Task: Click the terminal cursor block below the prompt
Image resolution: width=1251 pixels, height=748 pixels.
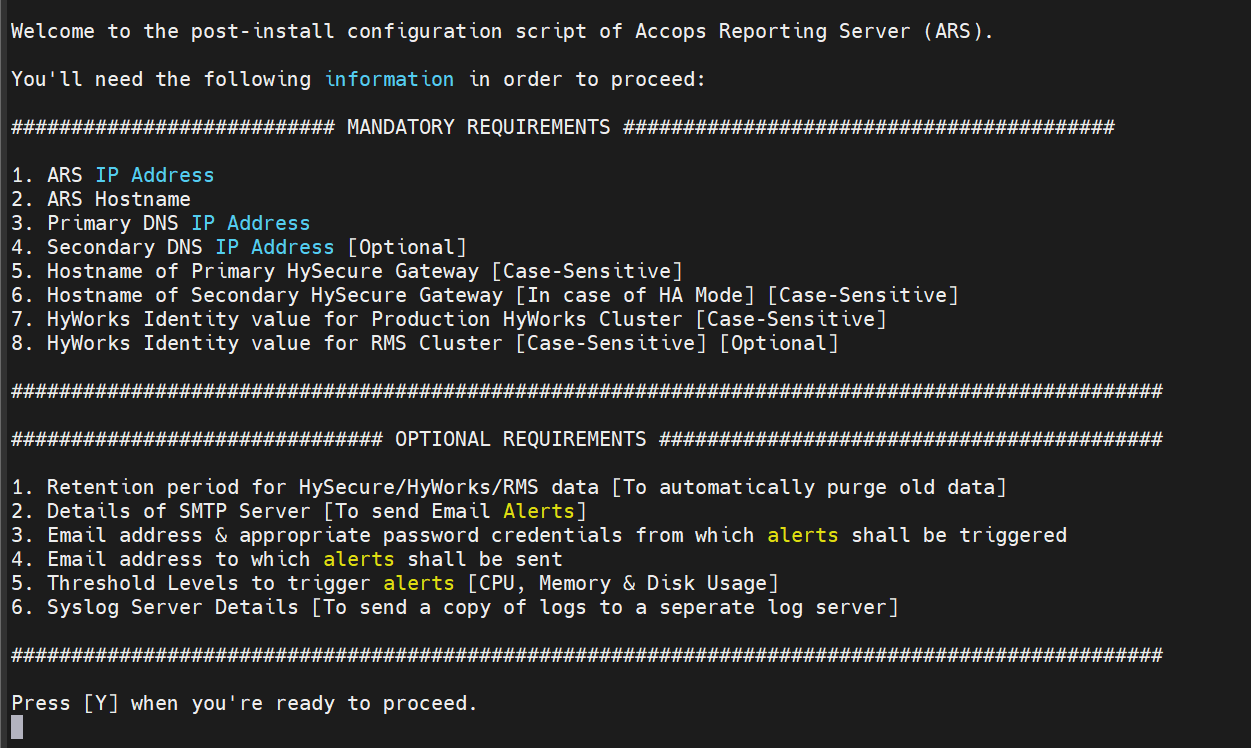Action: click(x=17, y=727)
